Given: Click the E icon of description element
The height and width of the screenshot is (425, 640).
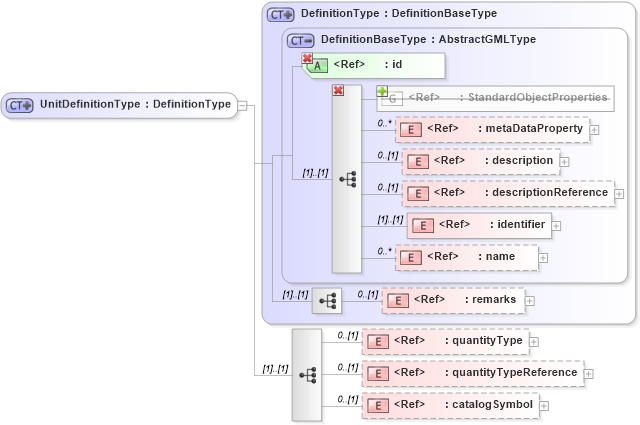Looking at the screenshot, I should [418, 162].
